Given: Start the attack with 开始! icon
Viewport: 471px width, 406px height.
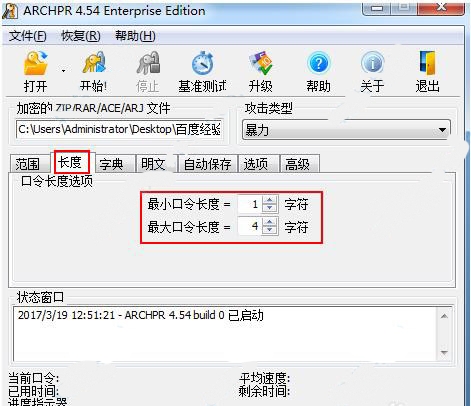Looking at the screenshot, I should (x=94, y=63).
